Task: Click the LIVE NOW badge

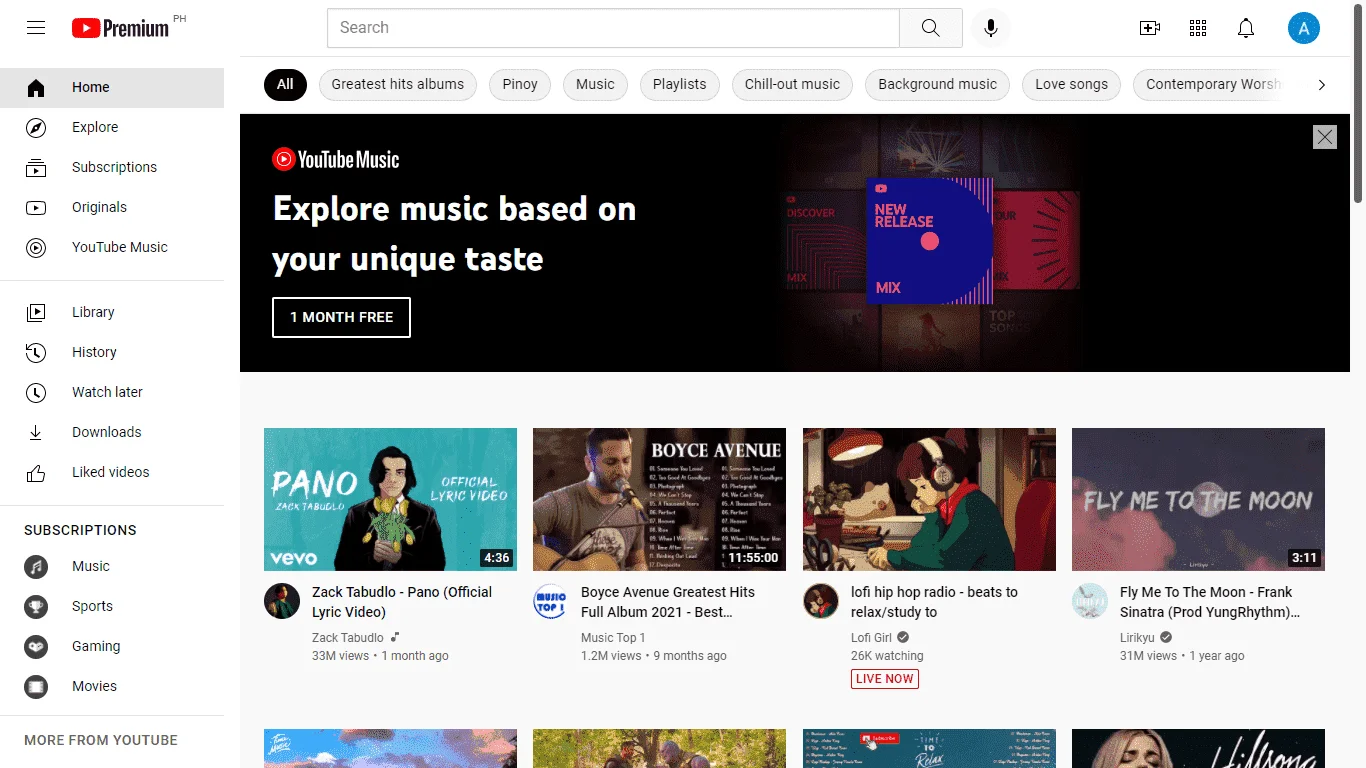Action: 885,679
